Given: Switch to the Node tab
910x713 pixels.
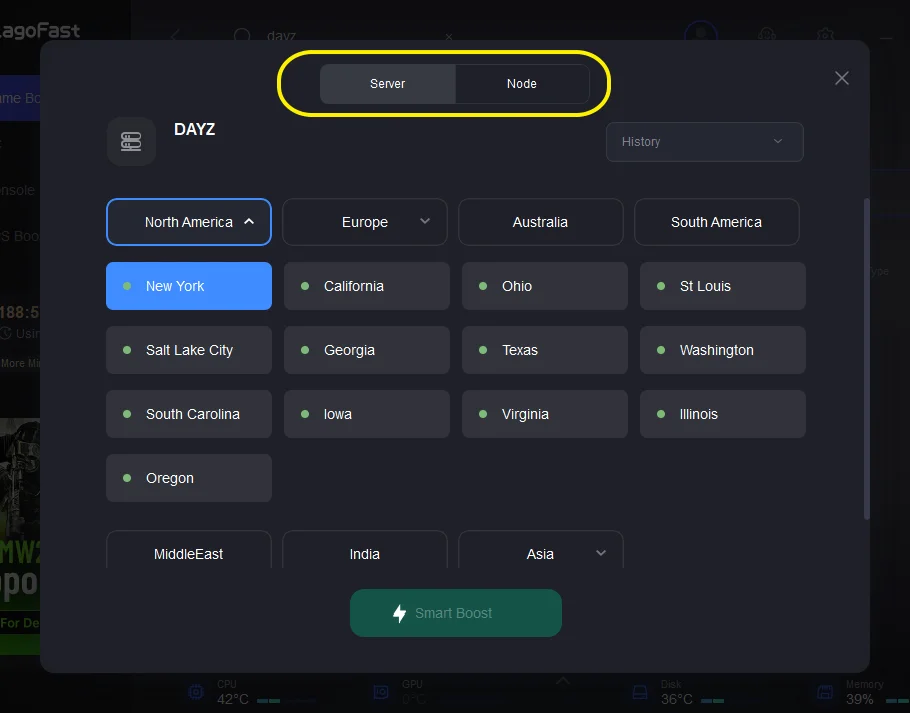Looking at the screenshot, I should pos(521,84).
